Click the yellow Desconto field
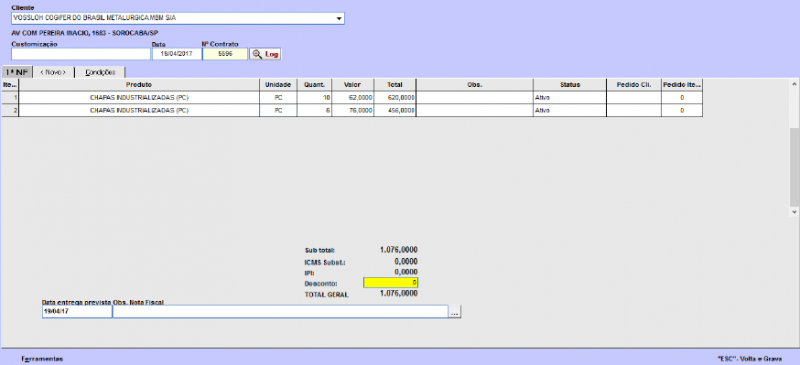The image size is (800, 365). coord(390,282)
